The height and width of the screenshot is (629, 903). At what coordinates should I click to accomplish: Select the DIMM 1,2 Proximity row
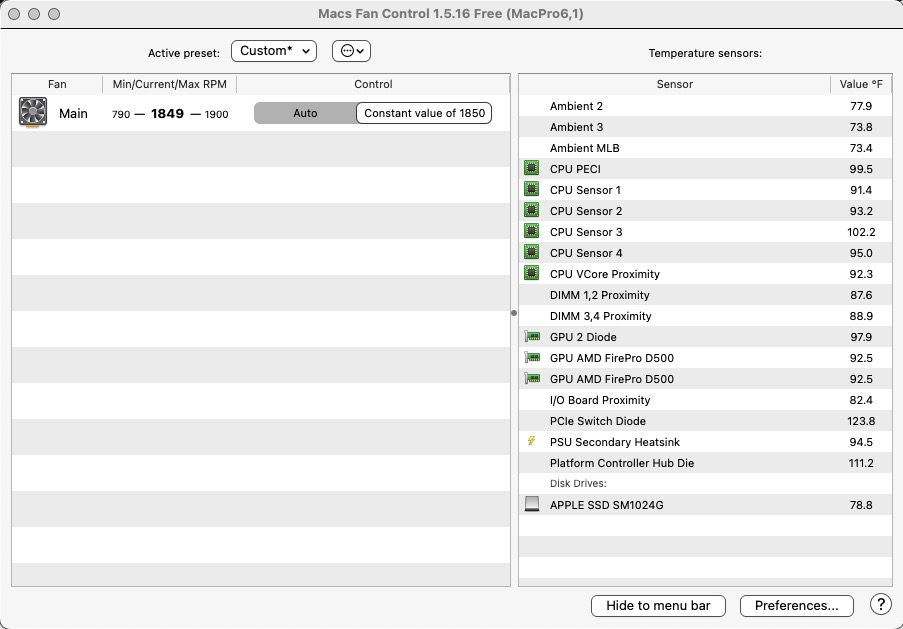pos(705,295)
